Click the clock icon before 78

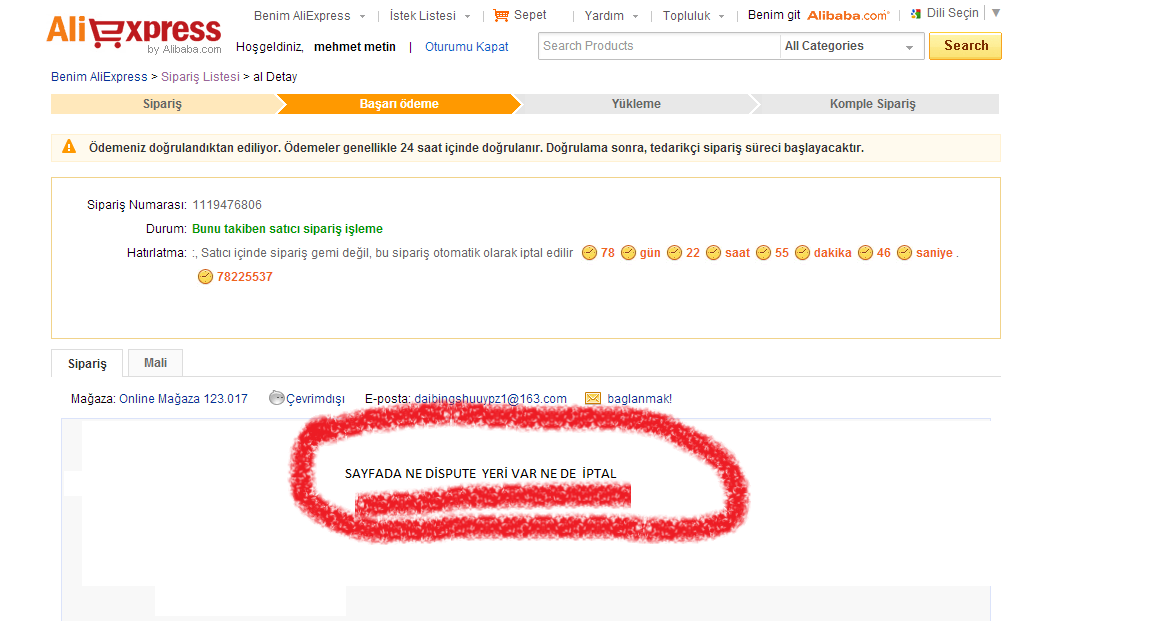589,253
